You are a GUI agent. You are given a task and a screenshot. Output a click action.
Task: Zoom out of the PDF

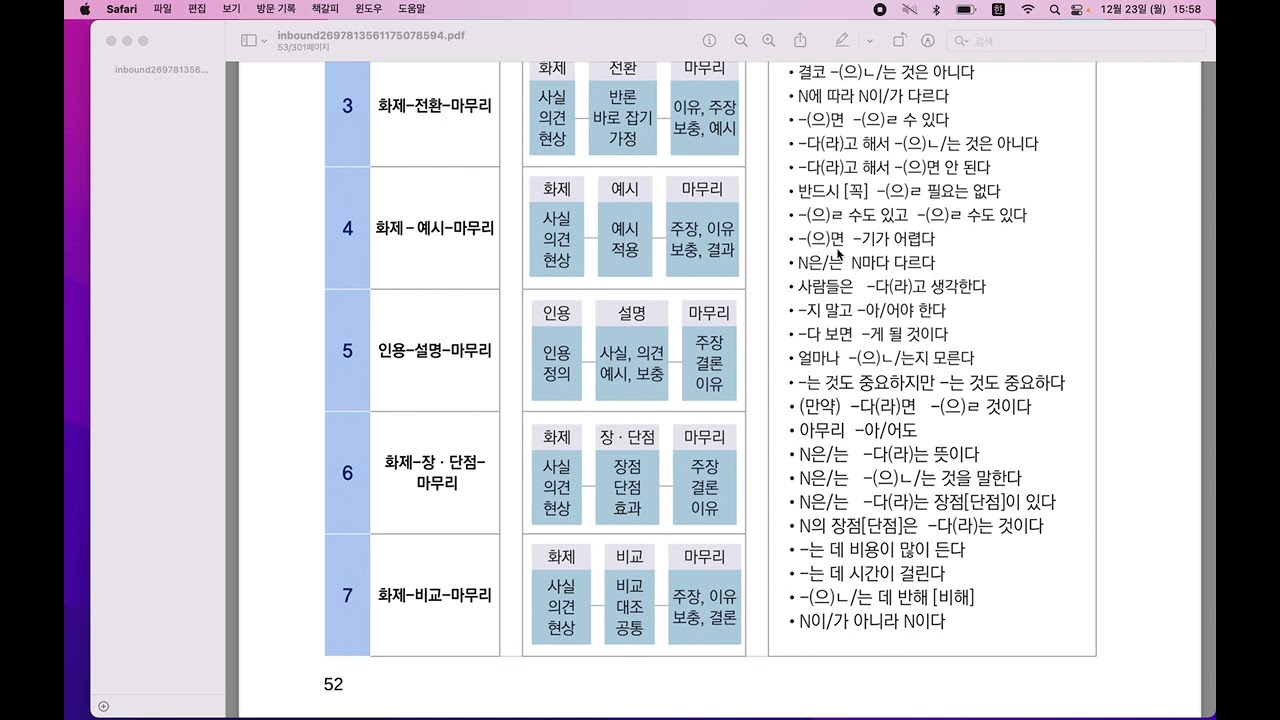[x=741, y=40]
